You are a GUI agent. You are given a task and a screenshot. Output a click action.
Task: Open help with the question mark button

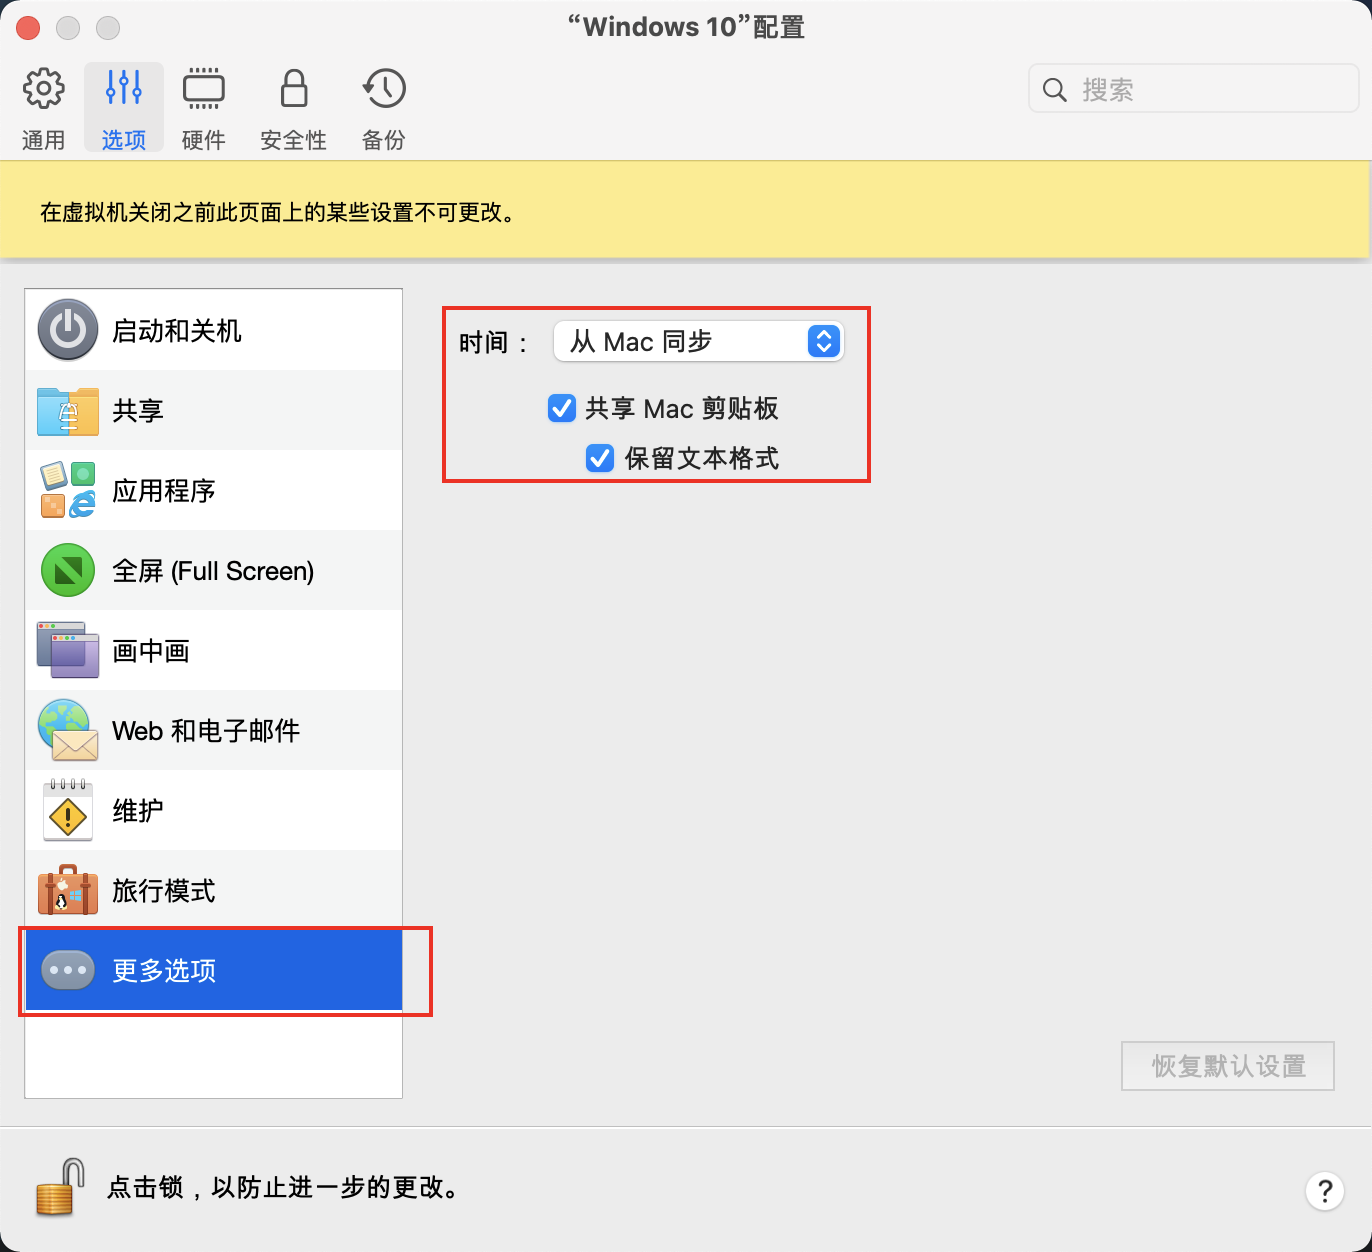pos(1325,1191)
